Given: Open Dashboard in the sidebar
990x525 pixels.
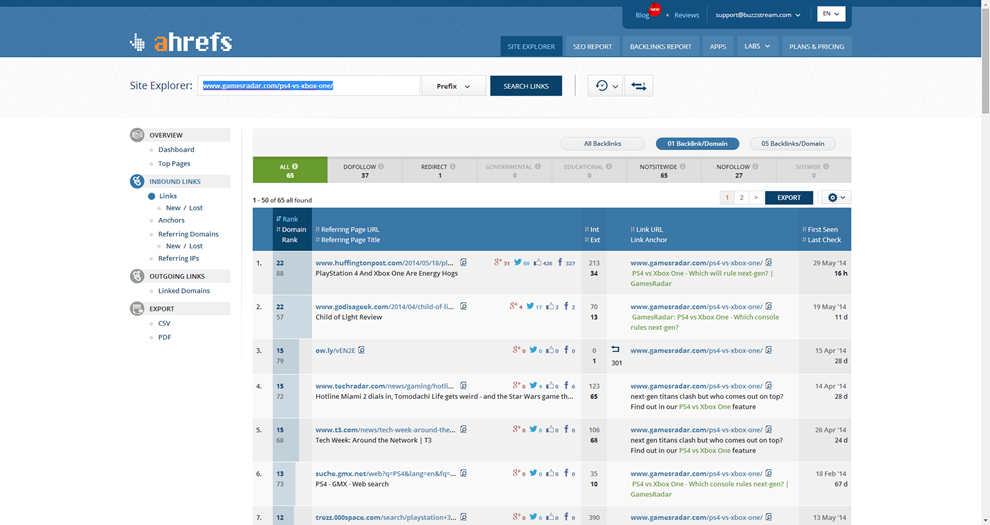Looking at the screenshot, I should 176,150.
